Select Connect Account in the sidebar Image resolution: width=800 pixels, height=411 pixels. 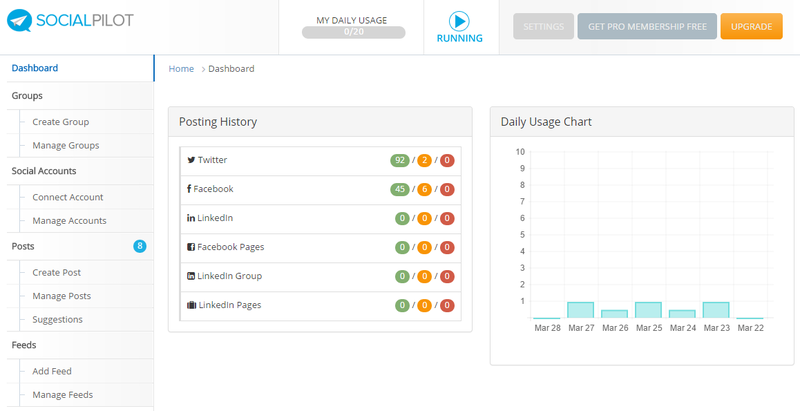(x=68, y=197)
